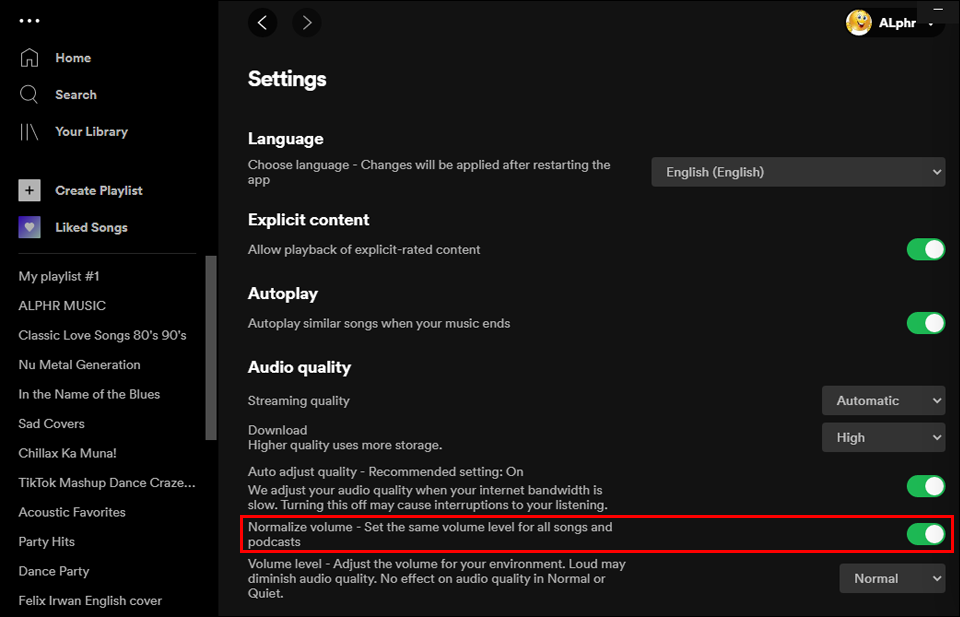This screenshot has width=960, height=617.
Task: Go forward with the right arrow
Action: coord(307,23)
